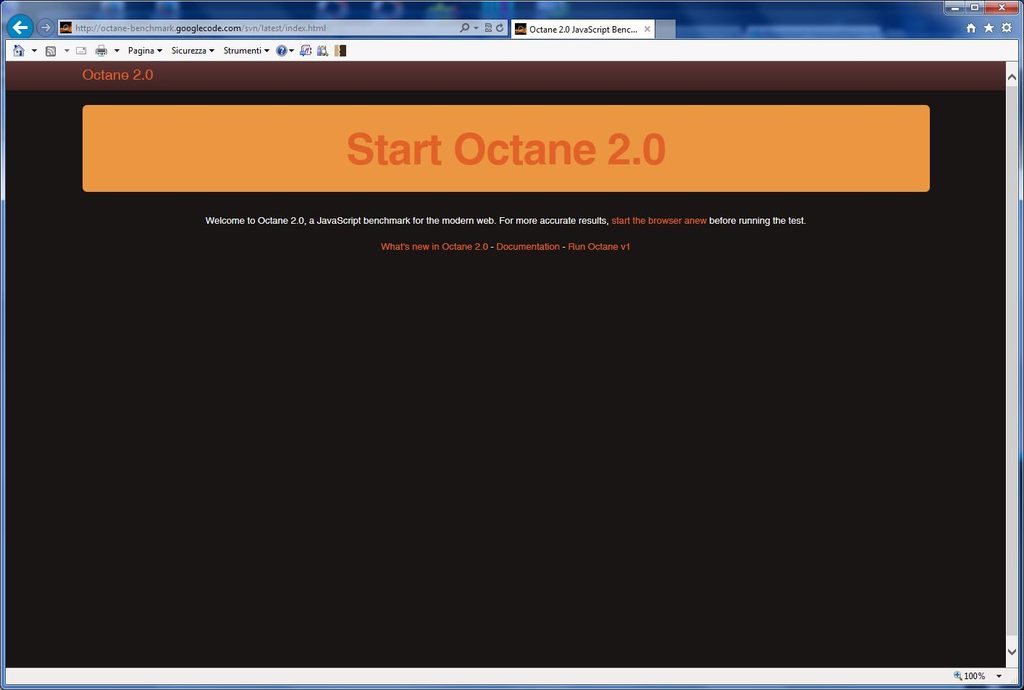
Task: Click the research add-on toolbar icon
Action: coord(323,50)
